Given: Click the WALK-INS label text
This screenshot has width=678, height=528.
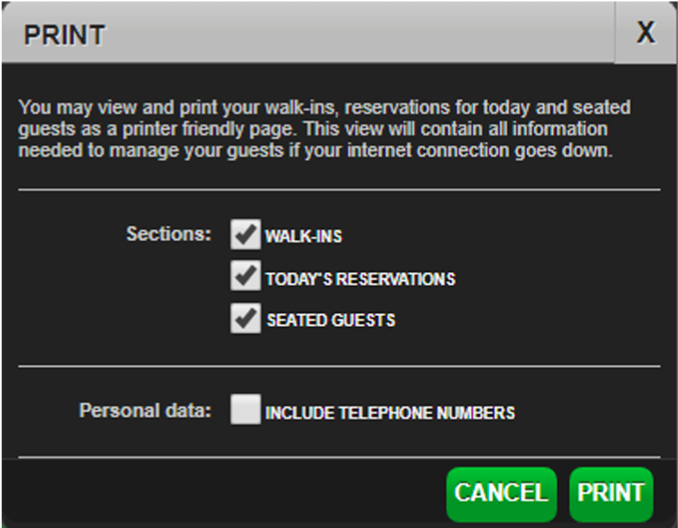Looking at the screenshot, I should [303, 237].
